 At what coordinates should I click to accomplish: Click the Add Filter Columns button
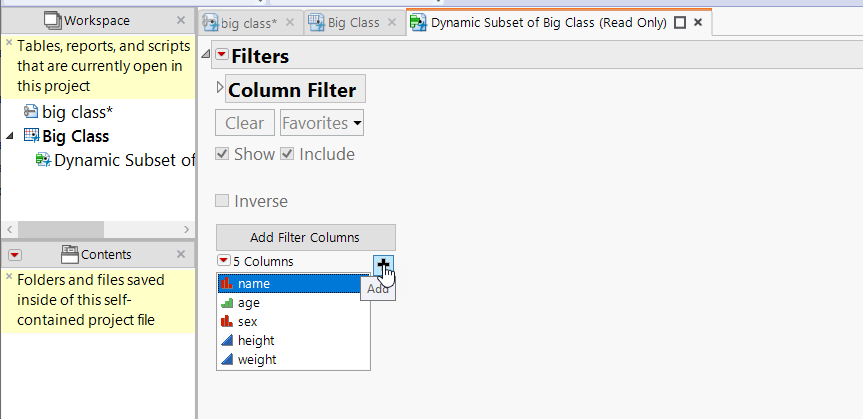[x=305, y=237]
